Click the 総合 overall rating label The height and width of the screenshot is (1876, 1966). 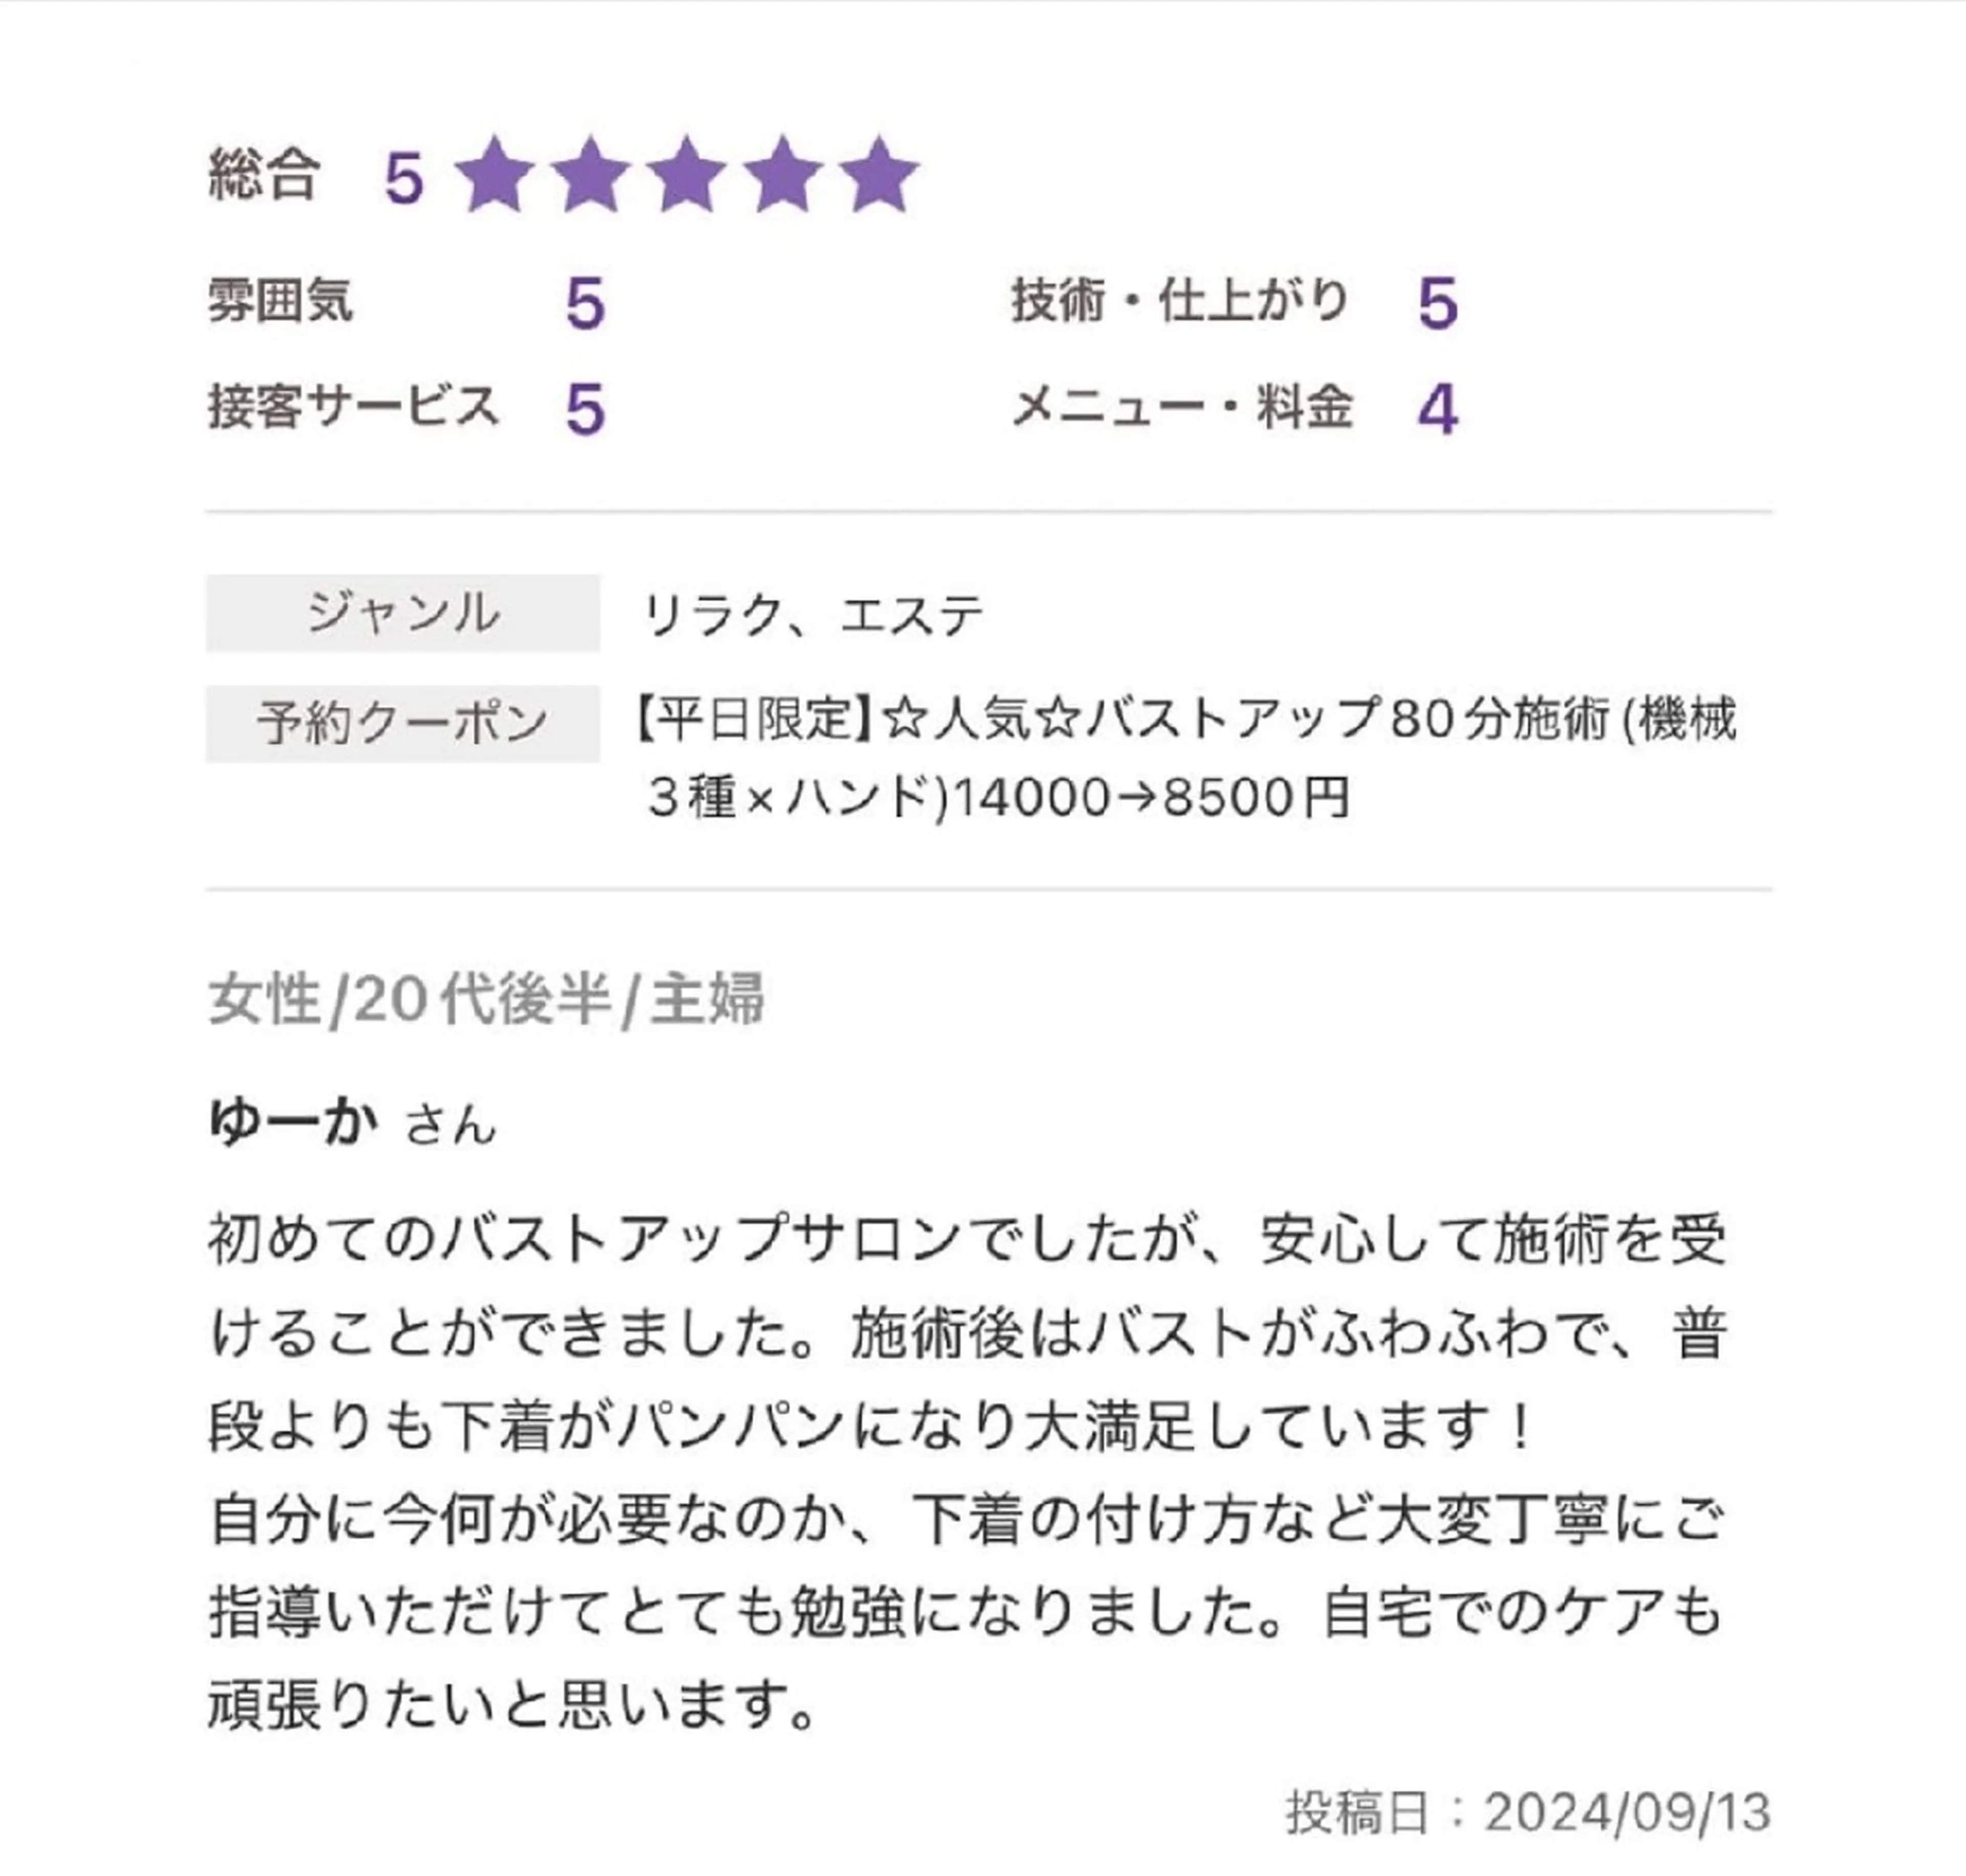click(264, 176)
